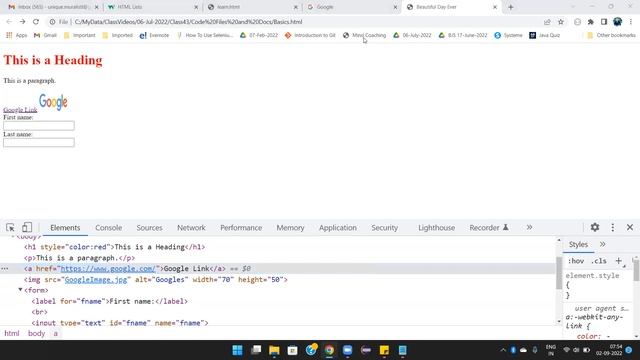Viewport: 640px width, 360px height.
Task: Select the h1 heading node in Elements
Action: pyautogui.click(x=114, y=247)
